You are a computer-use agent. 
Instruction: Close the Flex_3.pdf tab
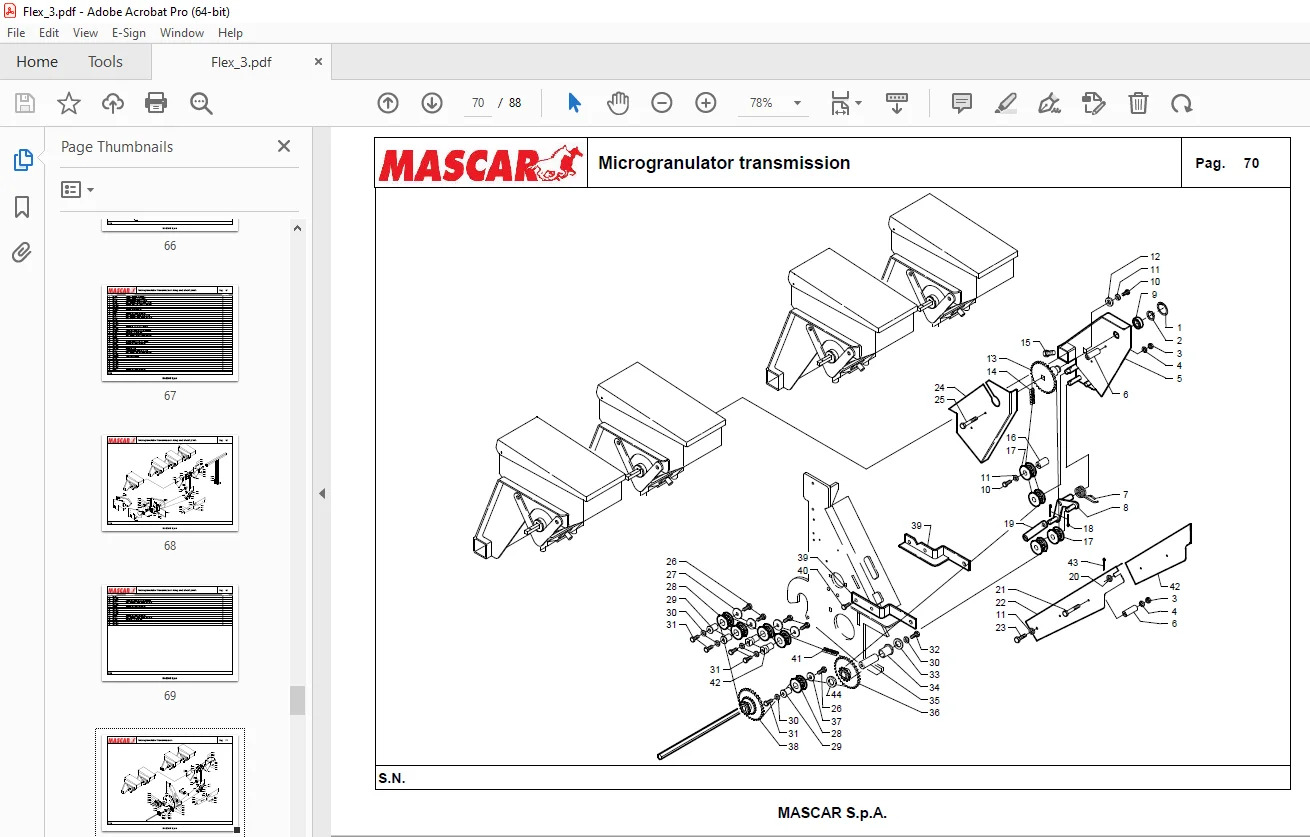coord(319,61)
